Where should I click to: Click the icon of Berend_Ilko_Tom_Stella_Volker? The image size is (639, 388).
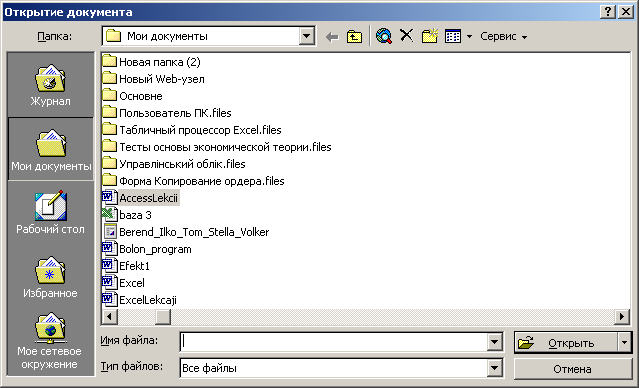pyautogui.click(x=110, y=232)
